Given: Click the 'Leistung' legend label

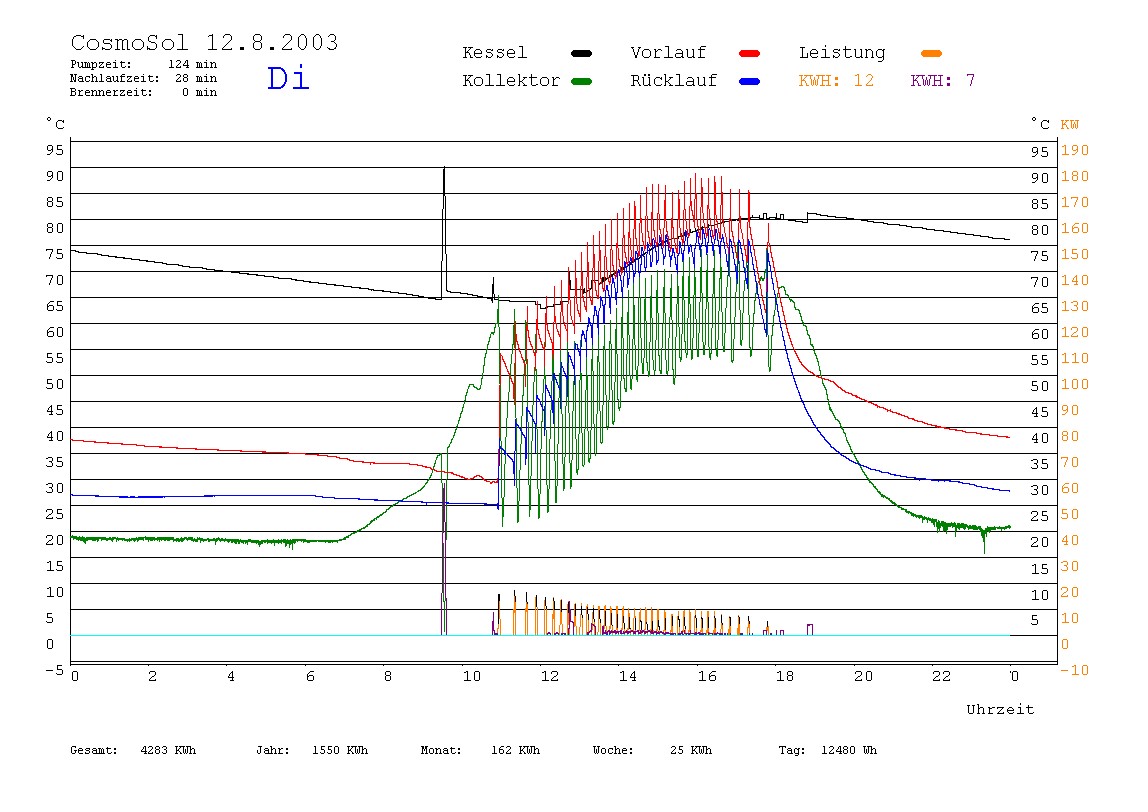Looking at the screenshot, I should pyautogui.click(x=842, y=53).
